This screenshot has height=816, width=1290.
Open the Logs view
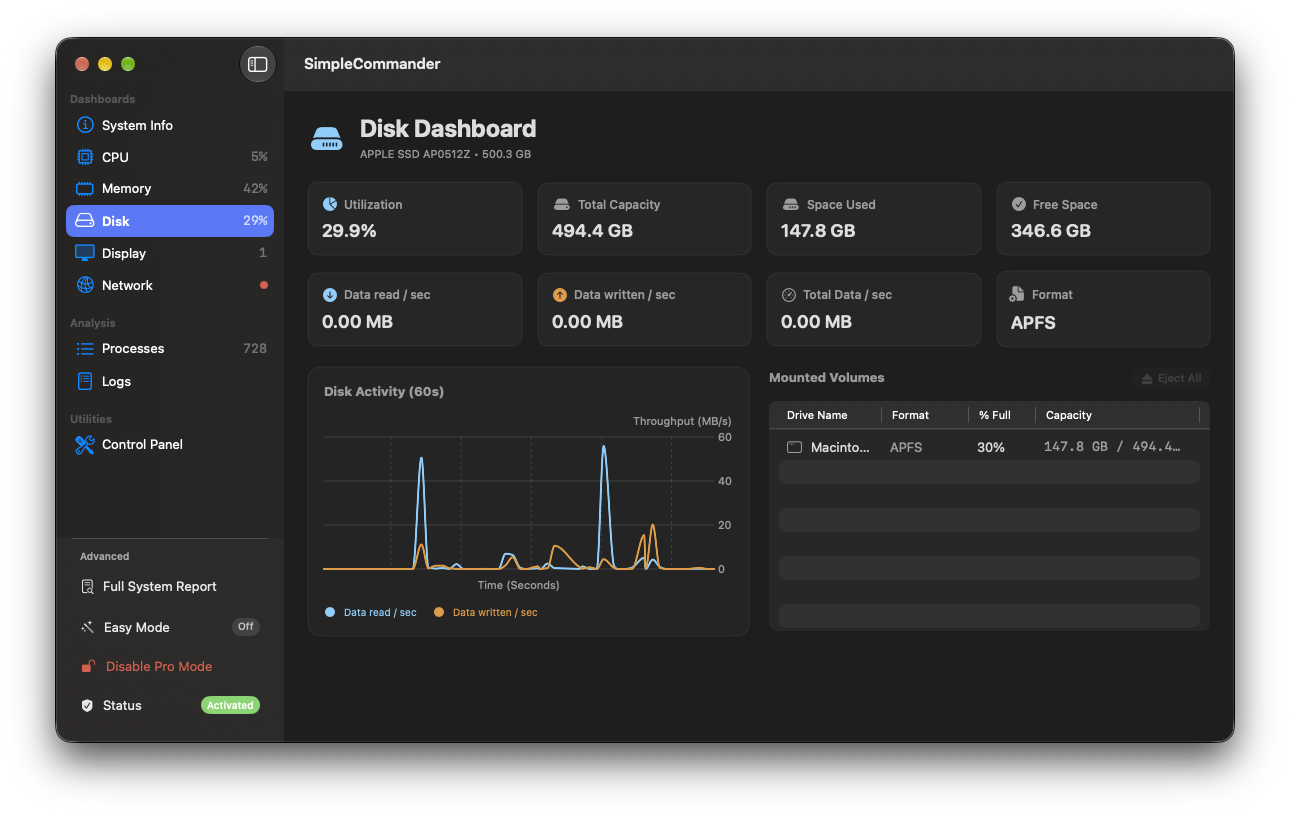(170, 381)
